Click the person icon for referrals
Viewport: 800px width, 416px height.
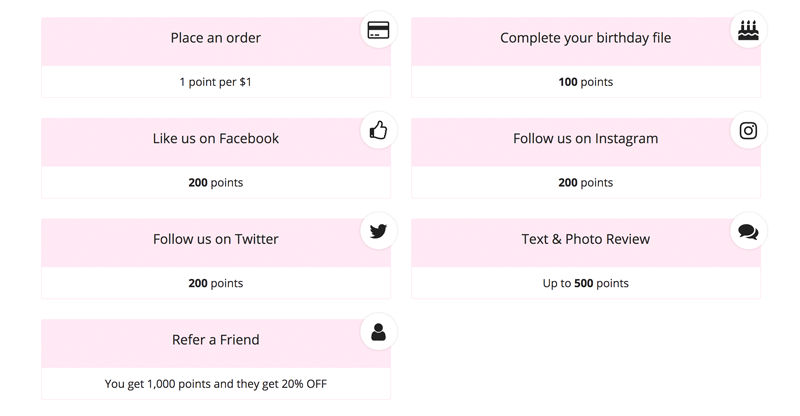tap(378, 332)
